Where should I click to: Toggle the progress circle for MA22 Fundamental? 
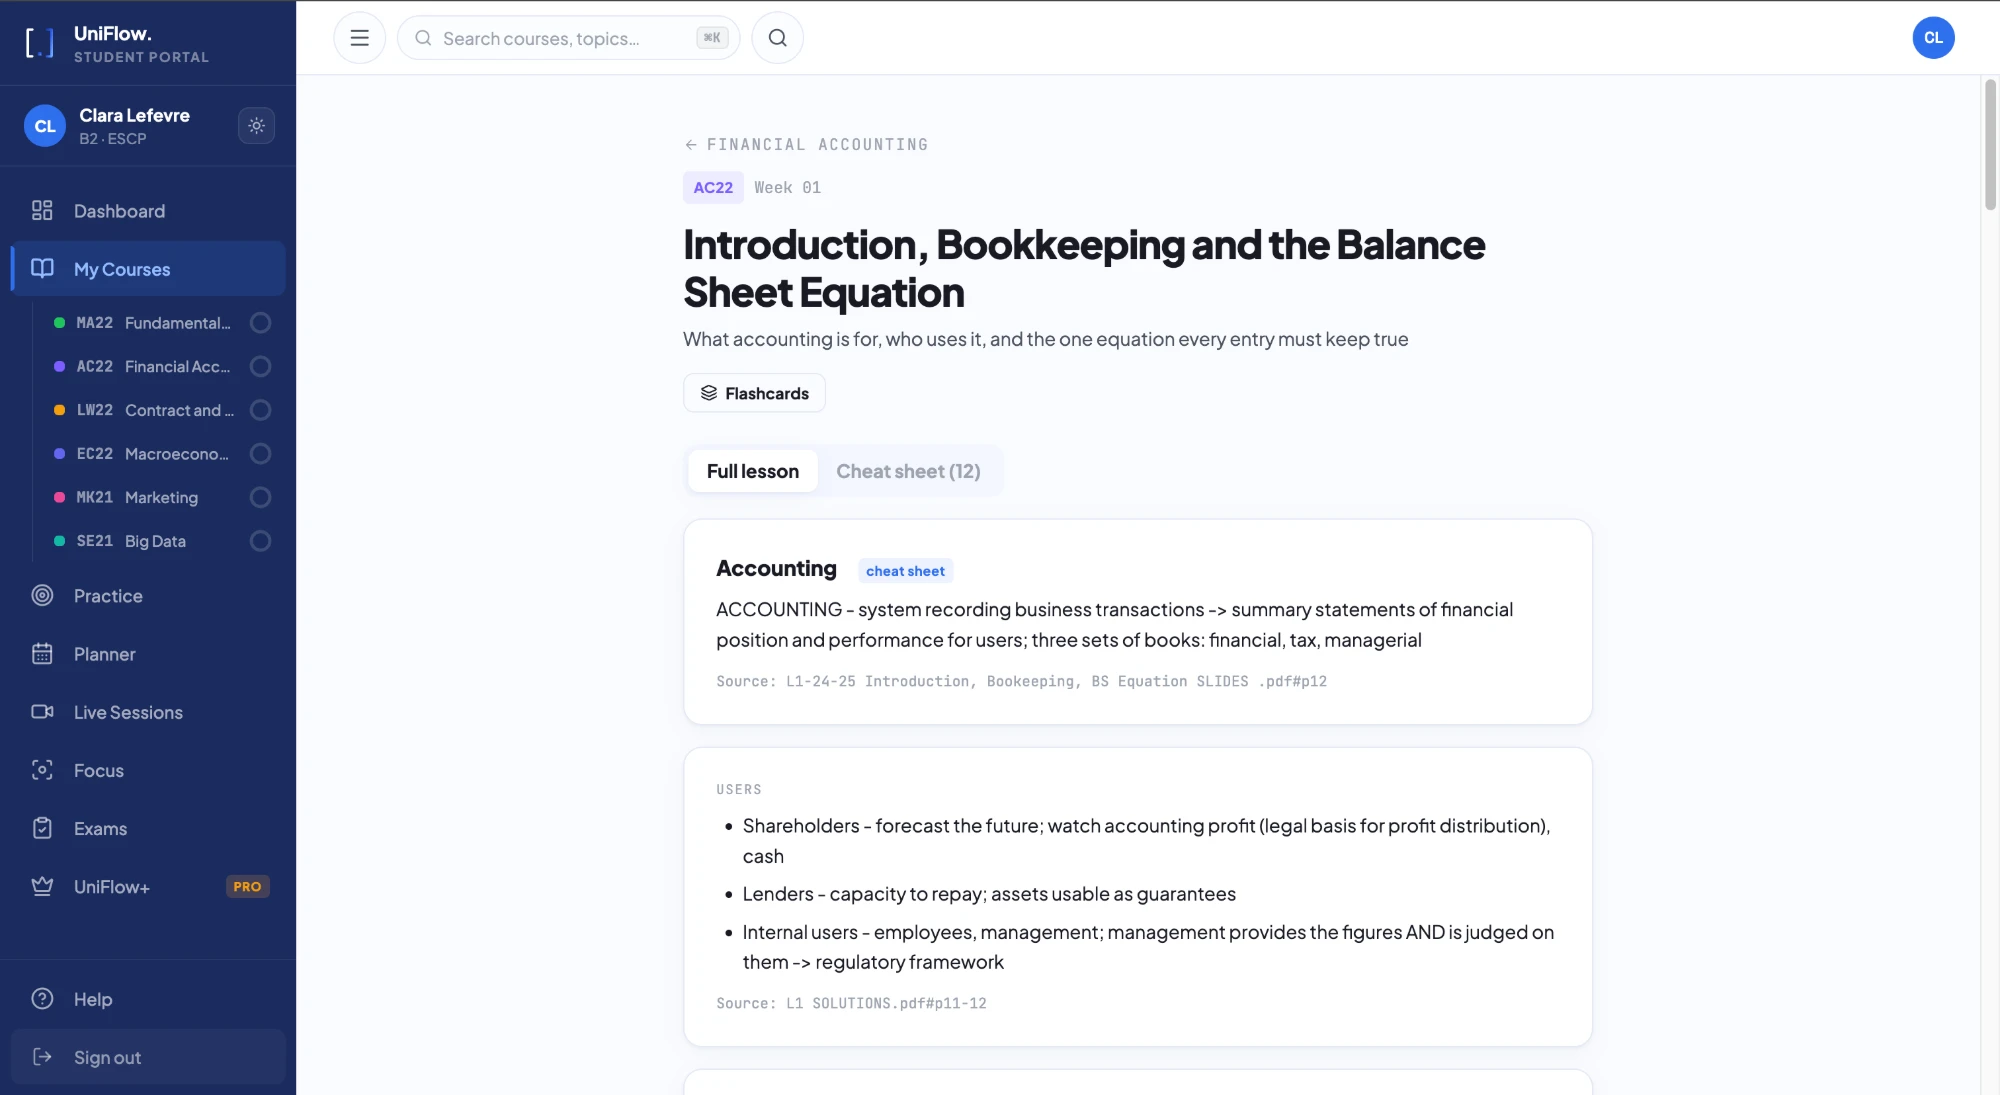[x=260, y=323]
